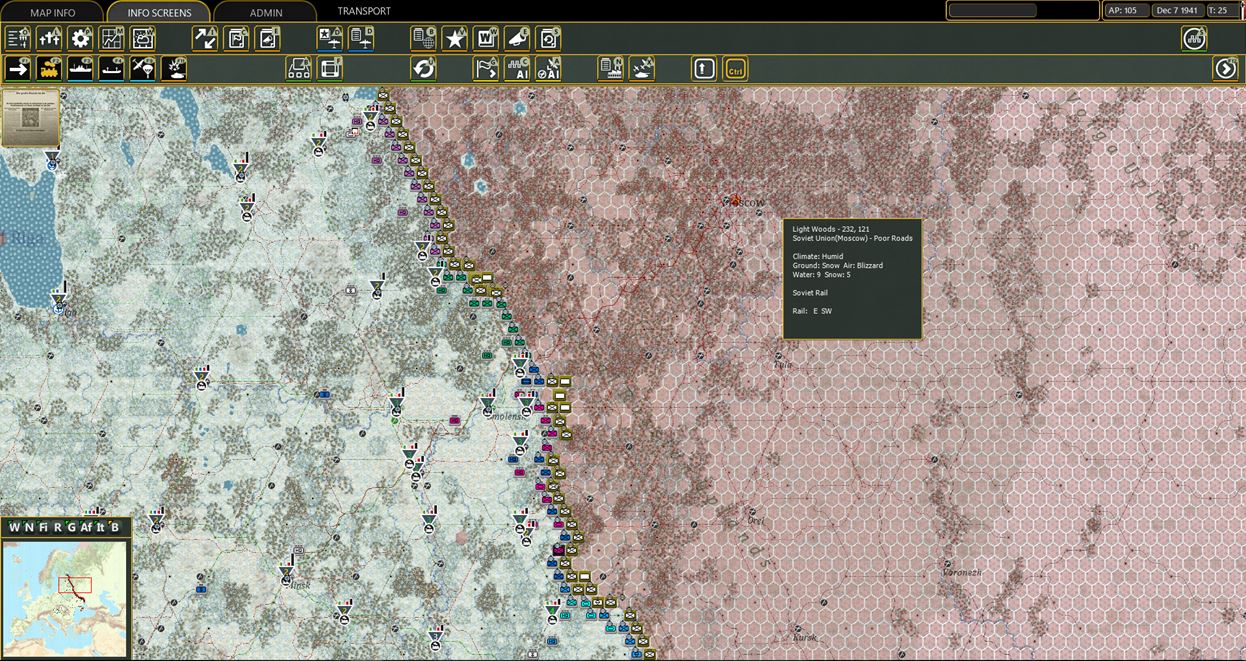This screenshot has height=661, width=1246.
Task: Toggle the R filter in minimap panel
Action: [57, 527]
